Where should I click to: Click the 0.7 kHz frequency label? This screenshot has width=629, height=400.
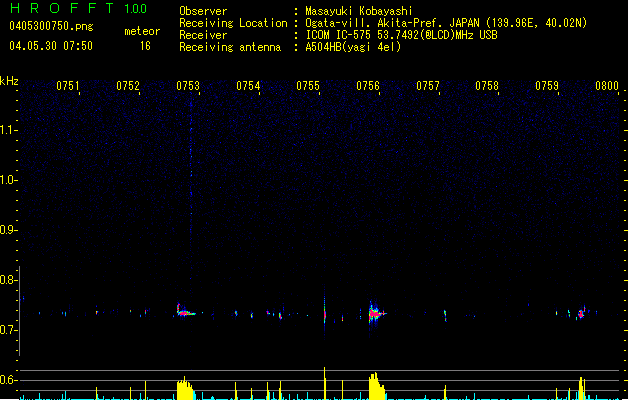coord(8,330)
